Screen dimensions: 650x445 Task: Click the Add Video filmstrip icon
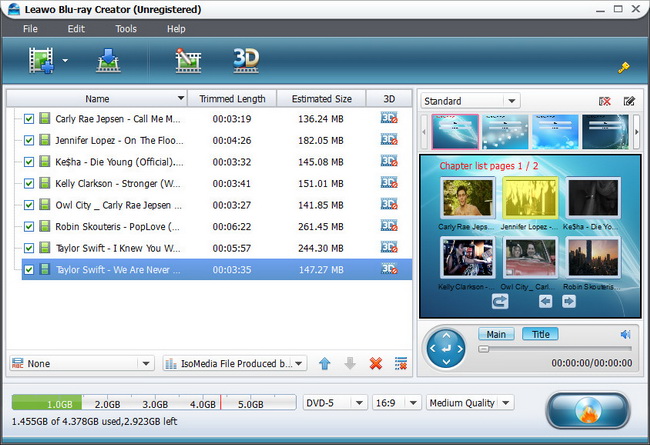41,61
